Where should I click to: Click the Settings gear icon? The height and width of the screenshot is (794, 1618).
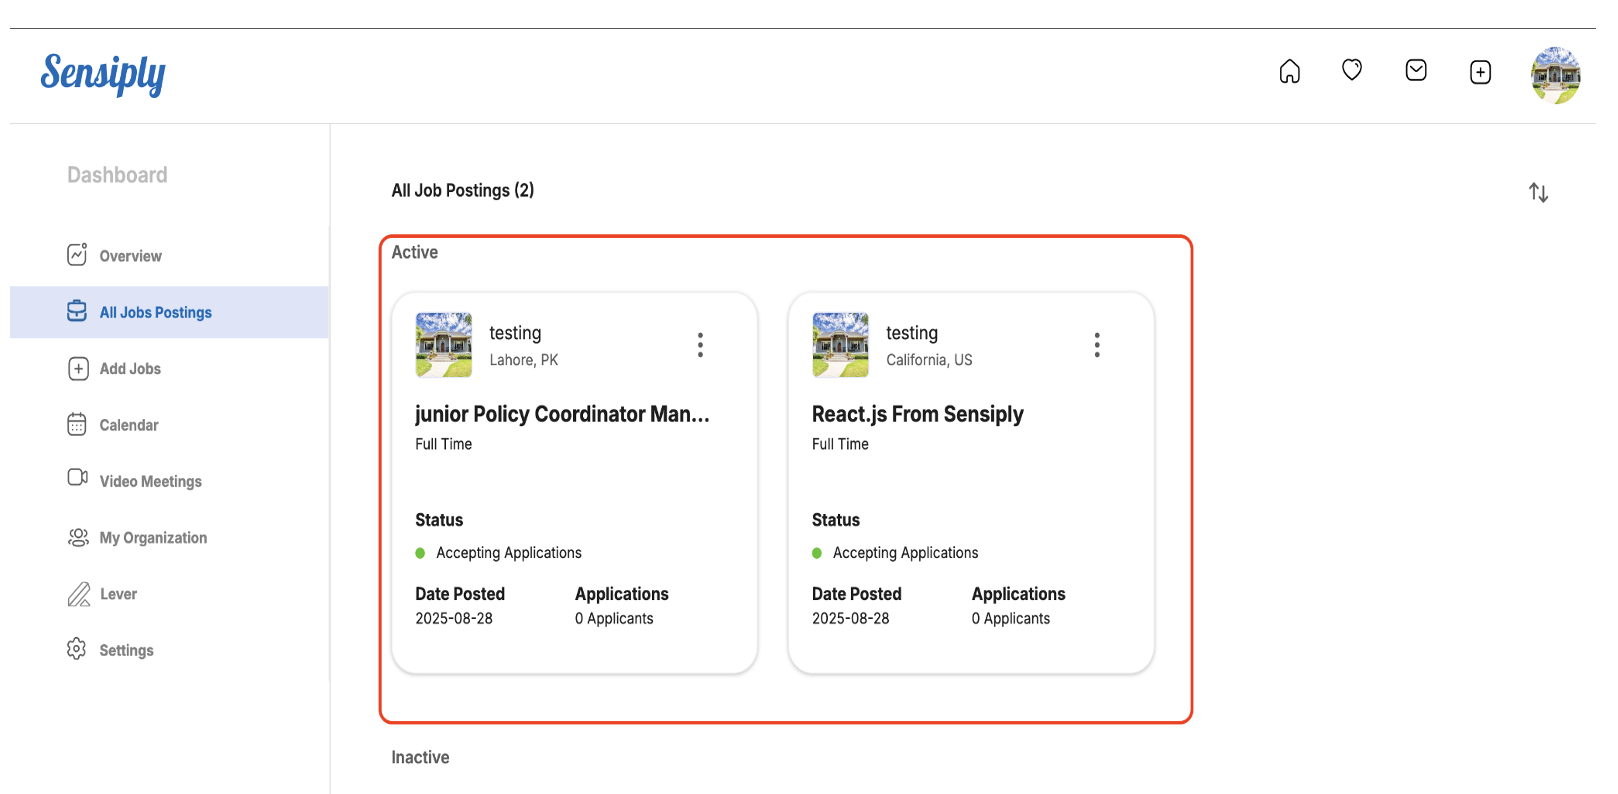tap(77, 649)
